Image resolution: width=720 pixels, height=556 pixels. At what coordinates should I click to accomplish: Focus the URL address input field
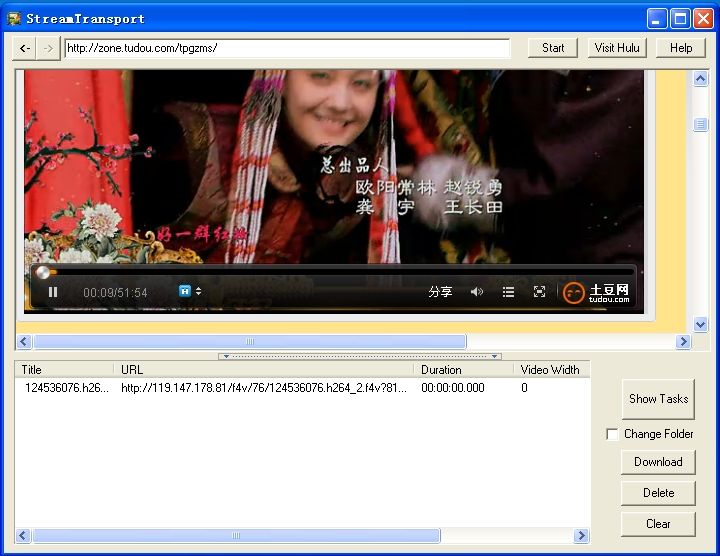[x=287, y=48]
